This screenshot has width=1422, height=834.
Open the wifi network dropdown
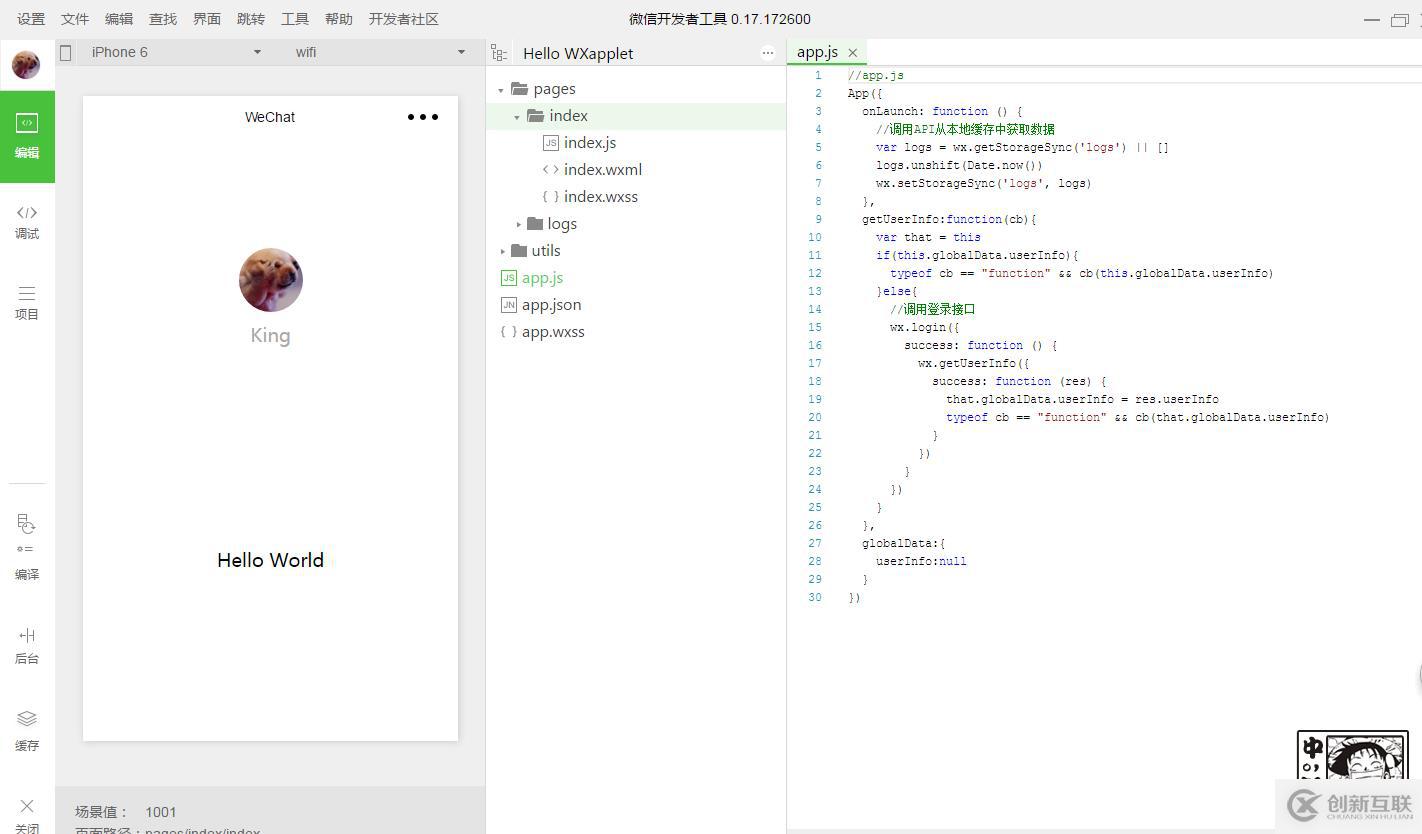point(379,52)
